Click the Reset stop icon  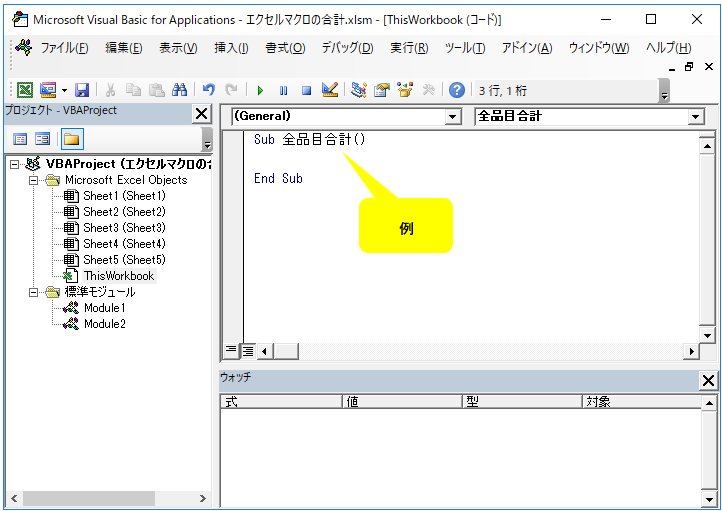click(x=306, y=90)
